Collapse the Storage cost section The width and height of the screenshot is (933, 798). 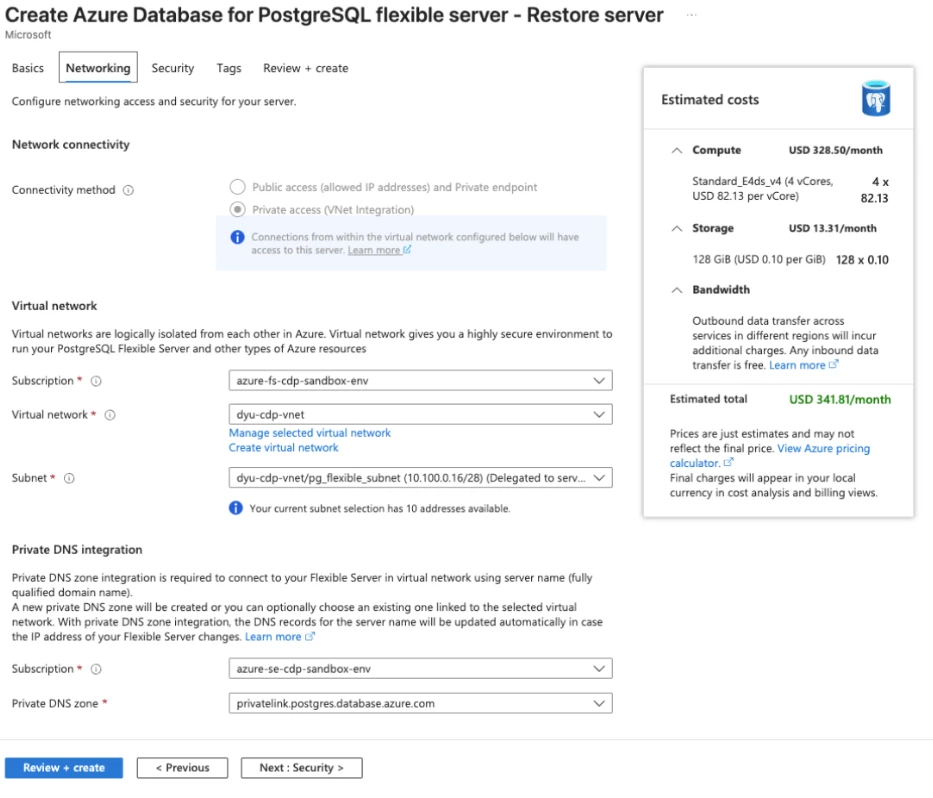[677, 229]
